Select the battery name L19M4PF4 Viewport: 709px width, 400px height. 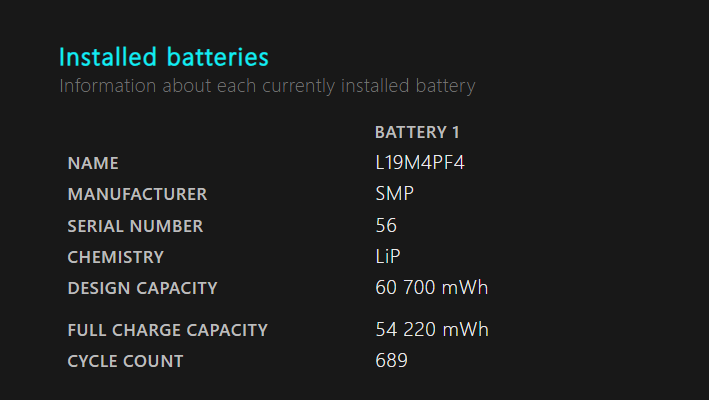(420, 163)
